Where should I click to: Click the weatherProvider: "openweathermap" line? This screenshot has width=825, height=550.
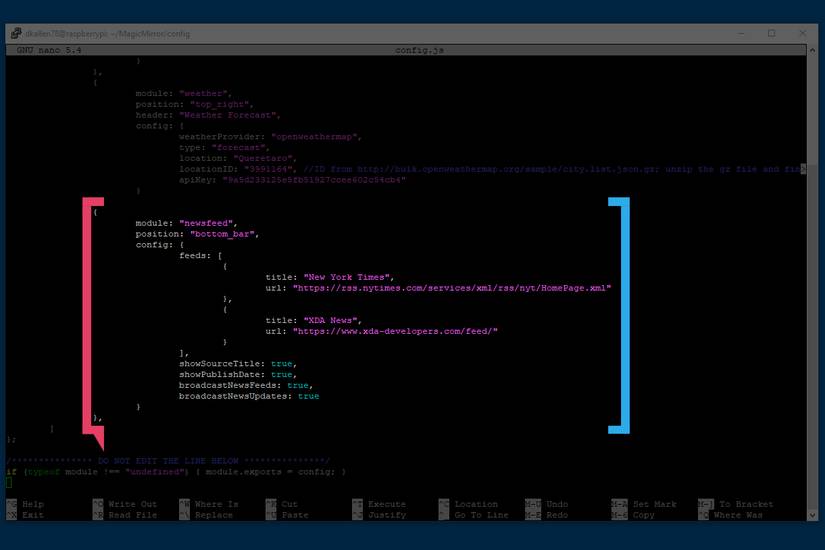(x=270, y=137)
